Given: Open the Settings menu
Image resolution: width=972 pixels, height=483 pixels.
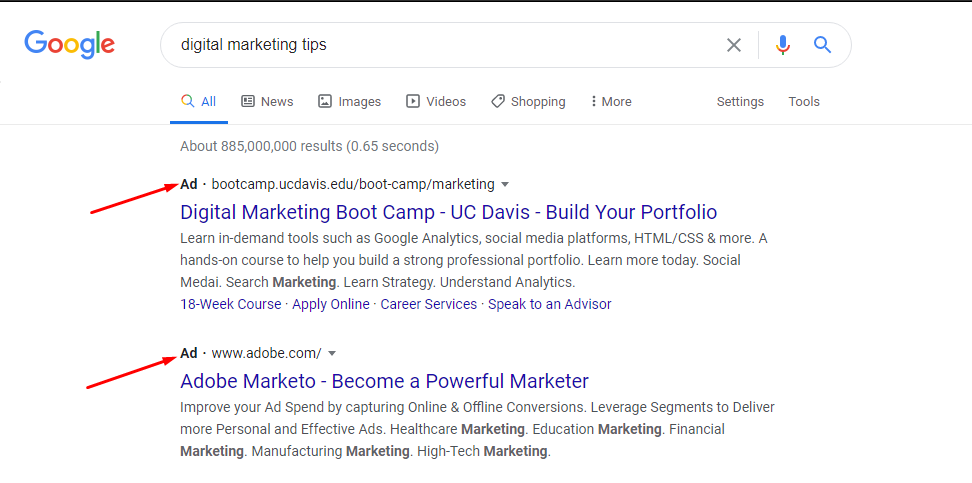Looking at the screenshot, I should [x=740, y=101].
